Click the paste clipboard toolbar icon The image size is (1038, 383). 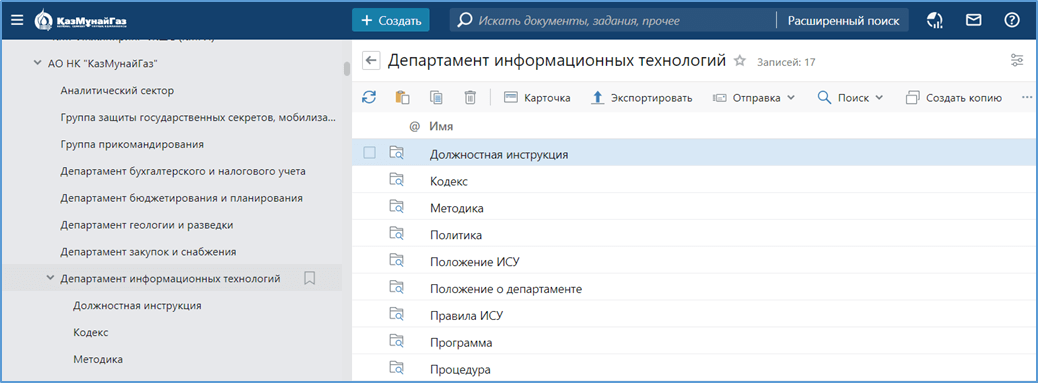pyautogui.click(x=402, y=97)
